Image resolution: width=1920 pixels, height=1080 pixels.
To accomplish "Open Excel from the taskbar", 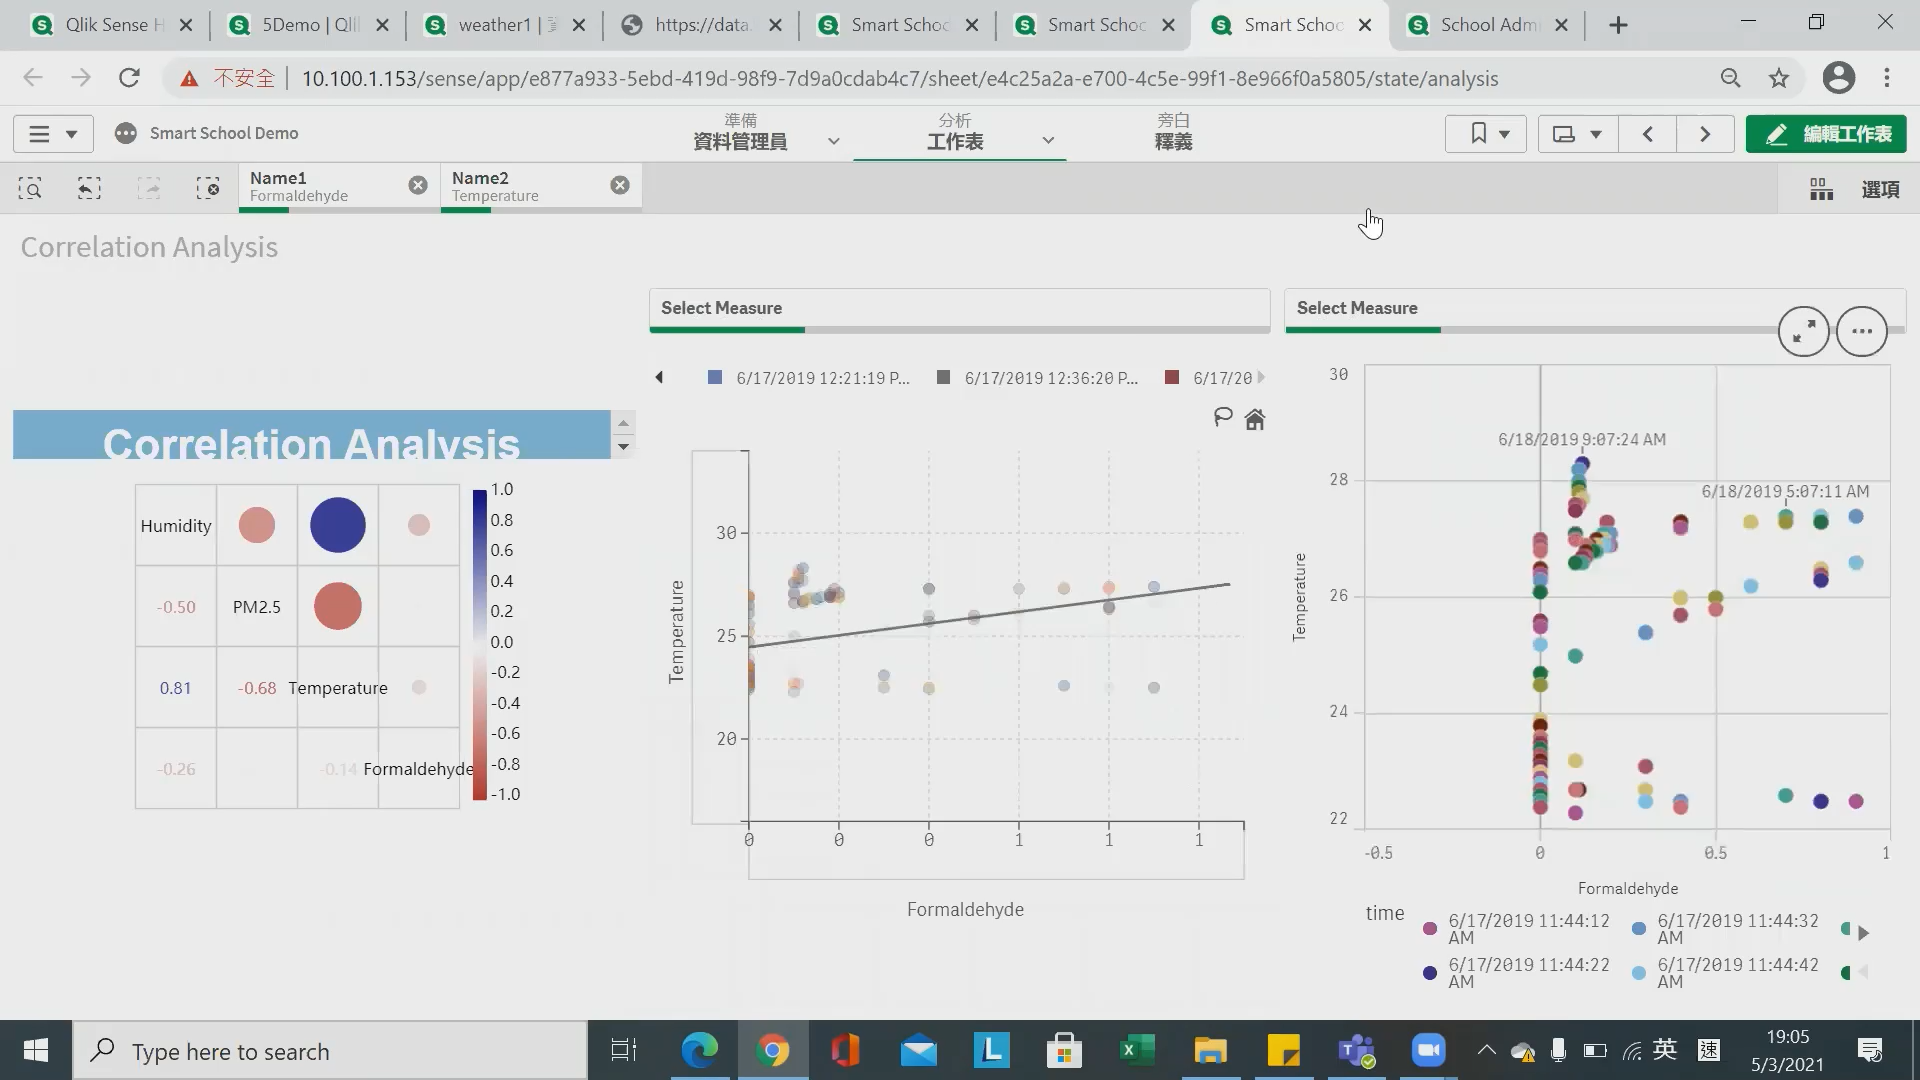I will 1137,1051.
